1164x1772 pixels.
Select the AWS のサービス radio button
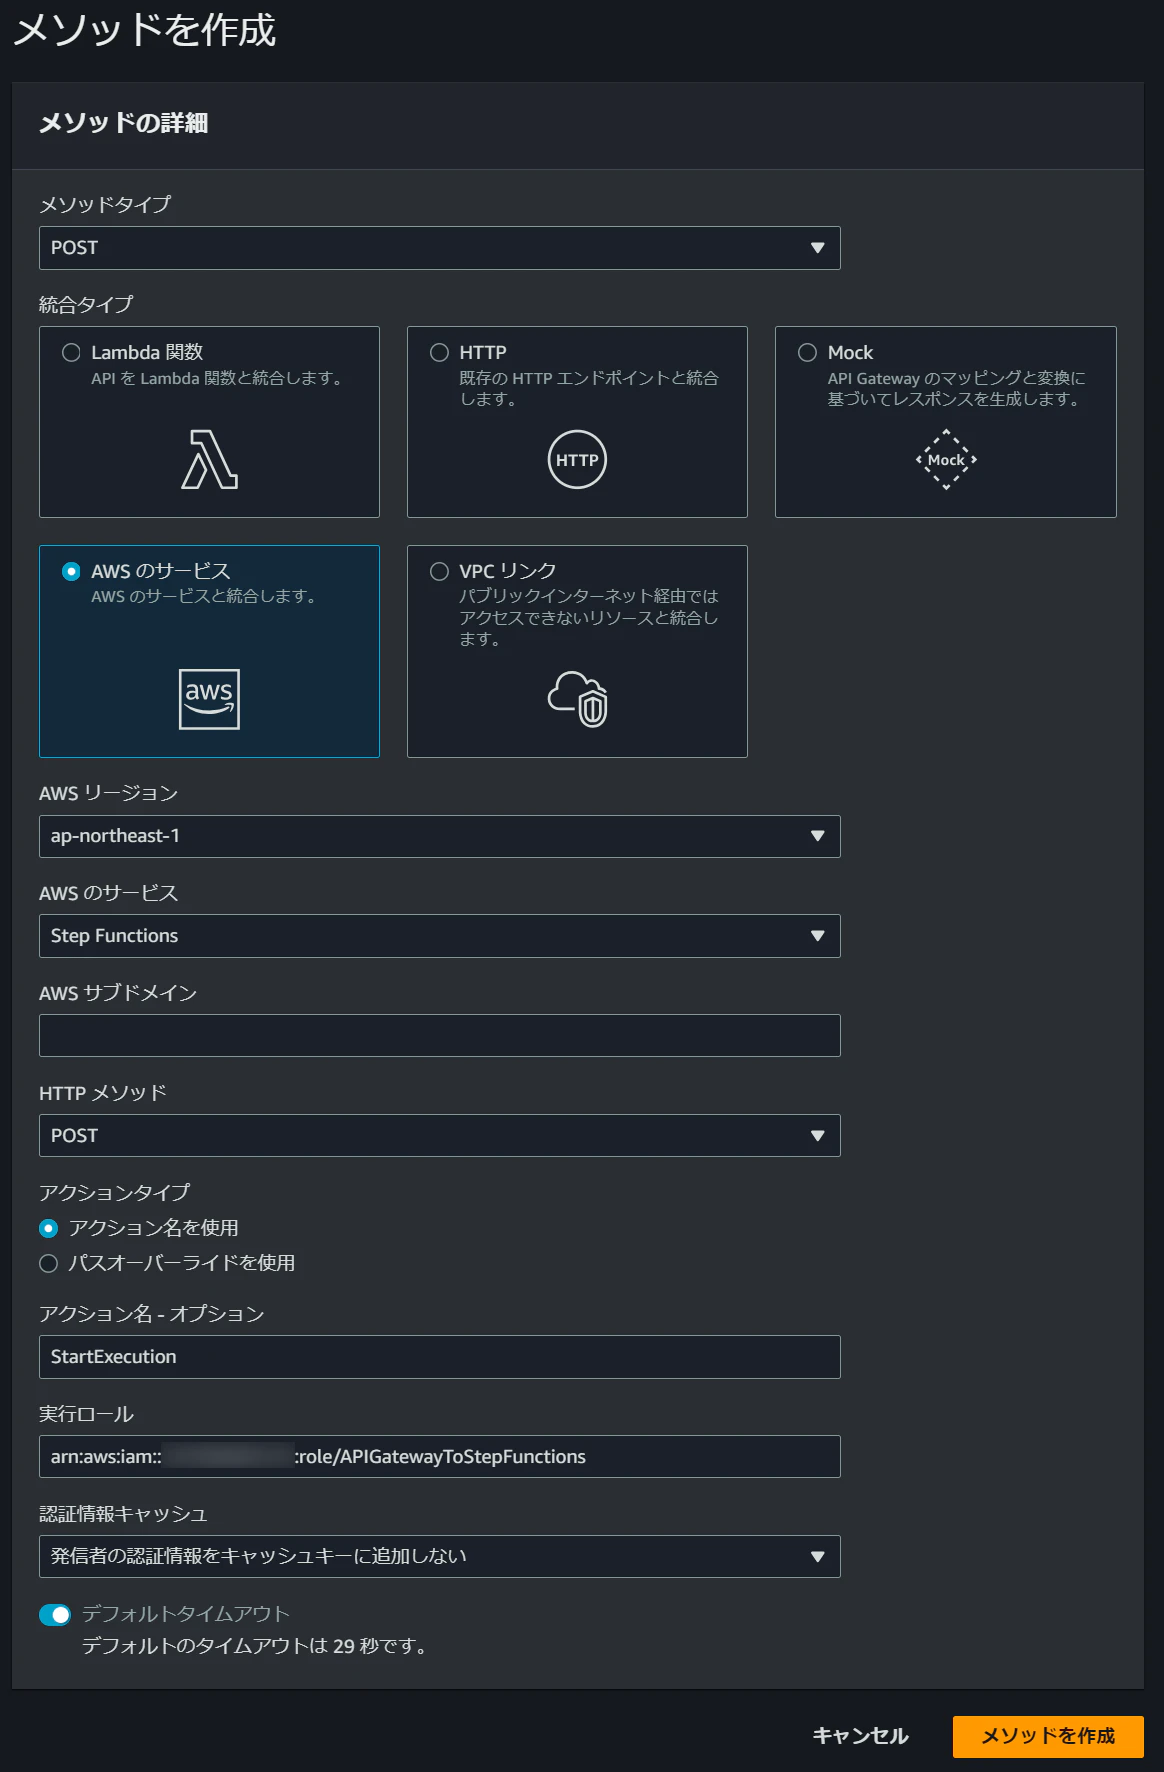71,571
